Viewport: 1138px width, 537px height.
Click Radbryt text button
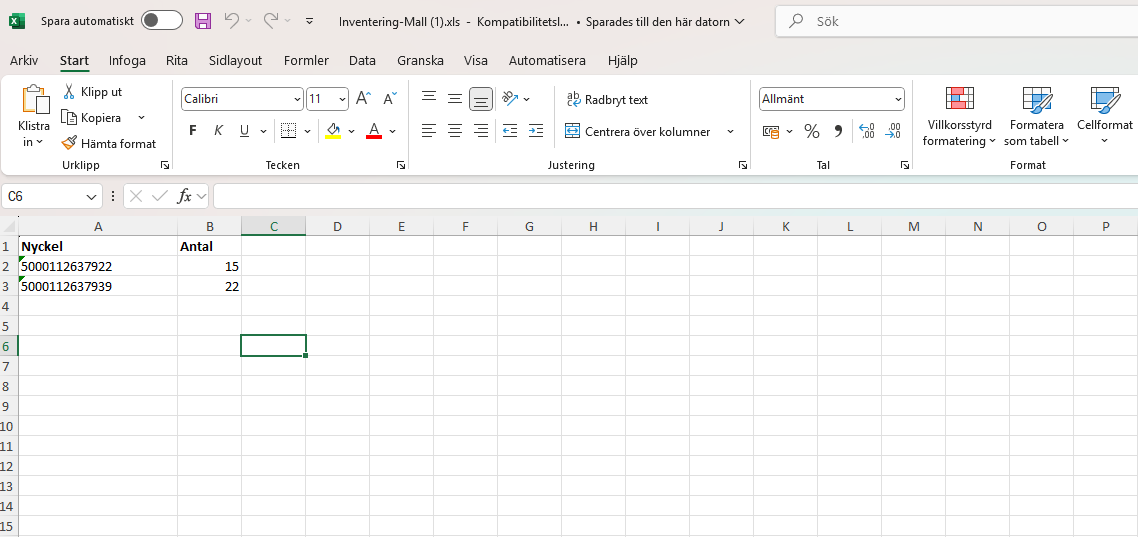tap(607, 99)
